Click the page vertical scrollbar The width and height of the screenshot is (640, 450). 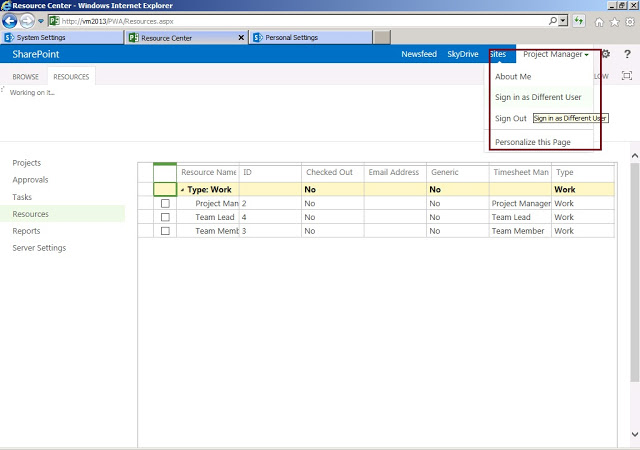click(x=634, y=300)
